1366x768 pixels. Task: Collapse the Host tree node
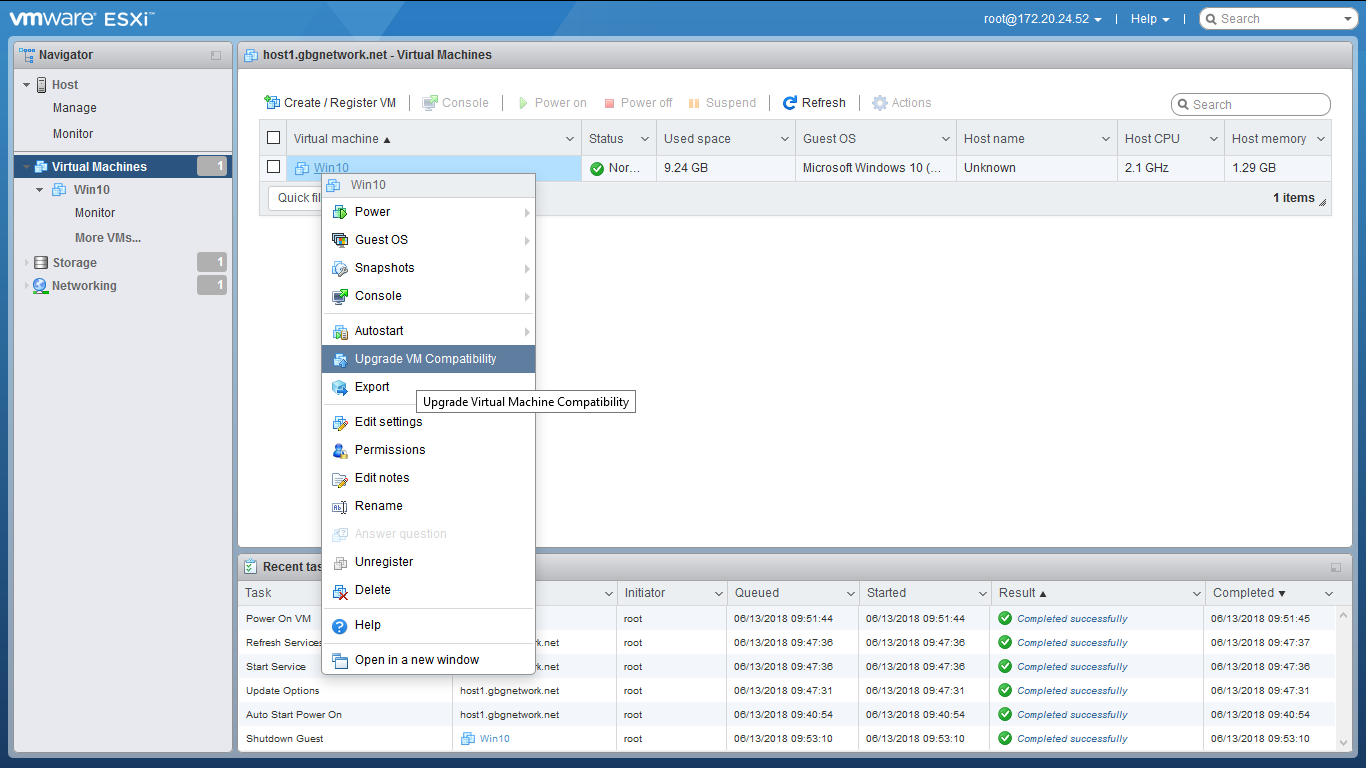[27, 85]
